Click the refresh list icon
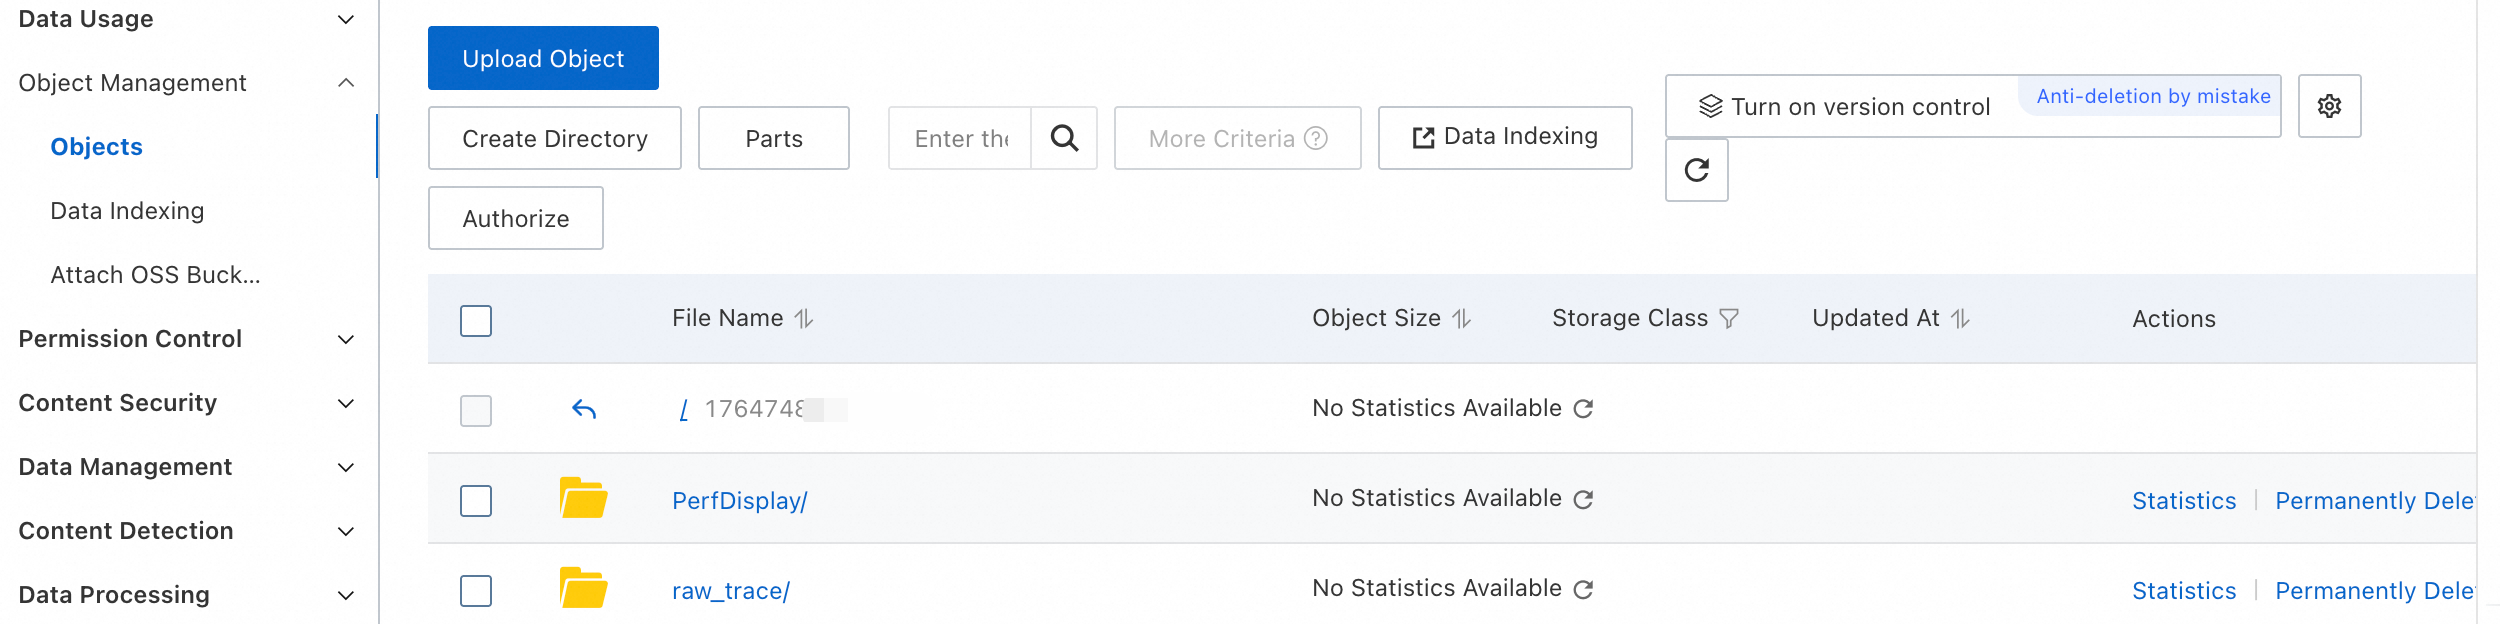 (1696, 170)
